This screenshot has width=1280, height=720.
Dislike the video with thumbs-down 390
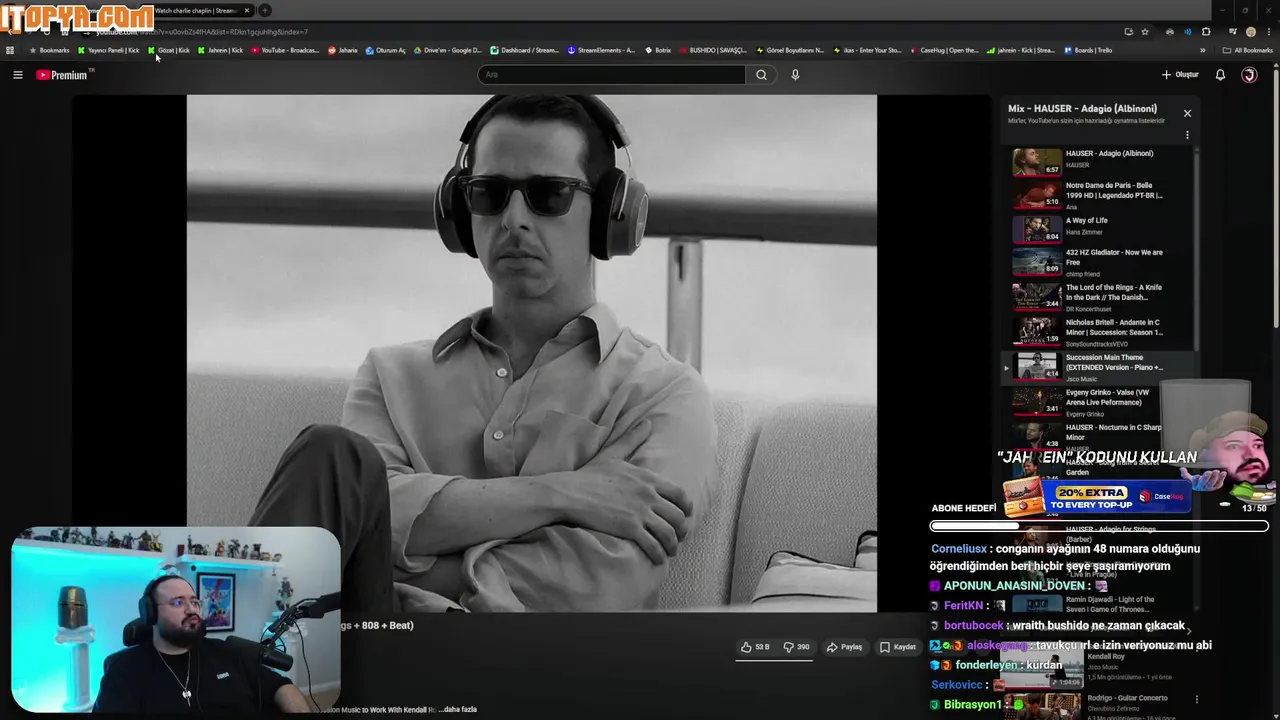tap(797, 647)
